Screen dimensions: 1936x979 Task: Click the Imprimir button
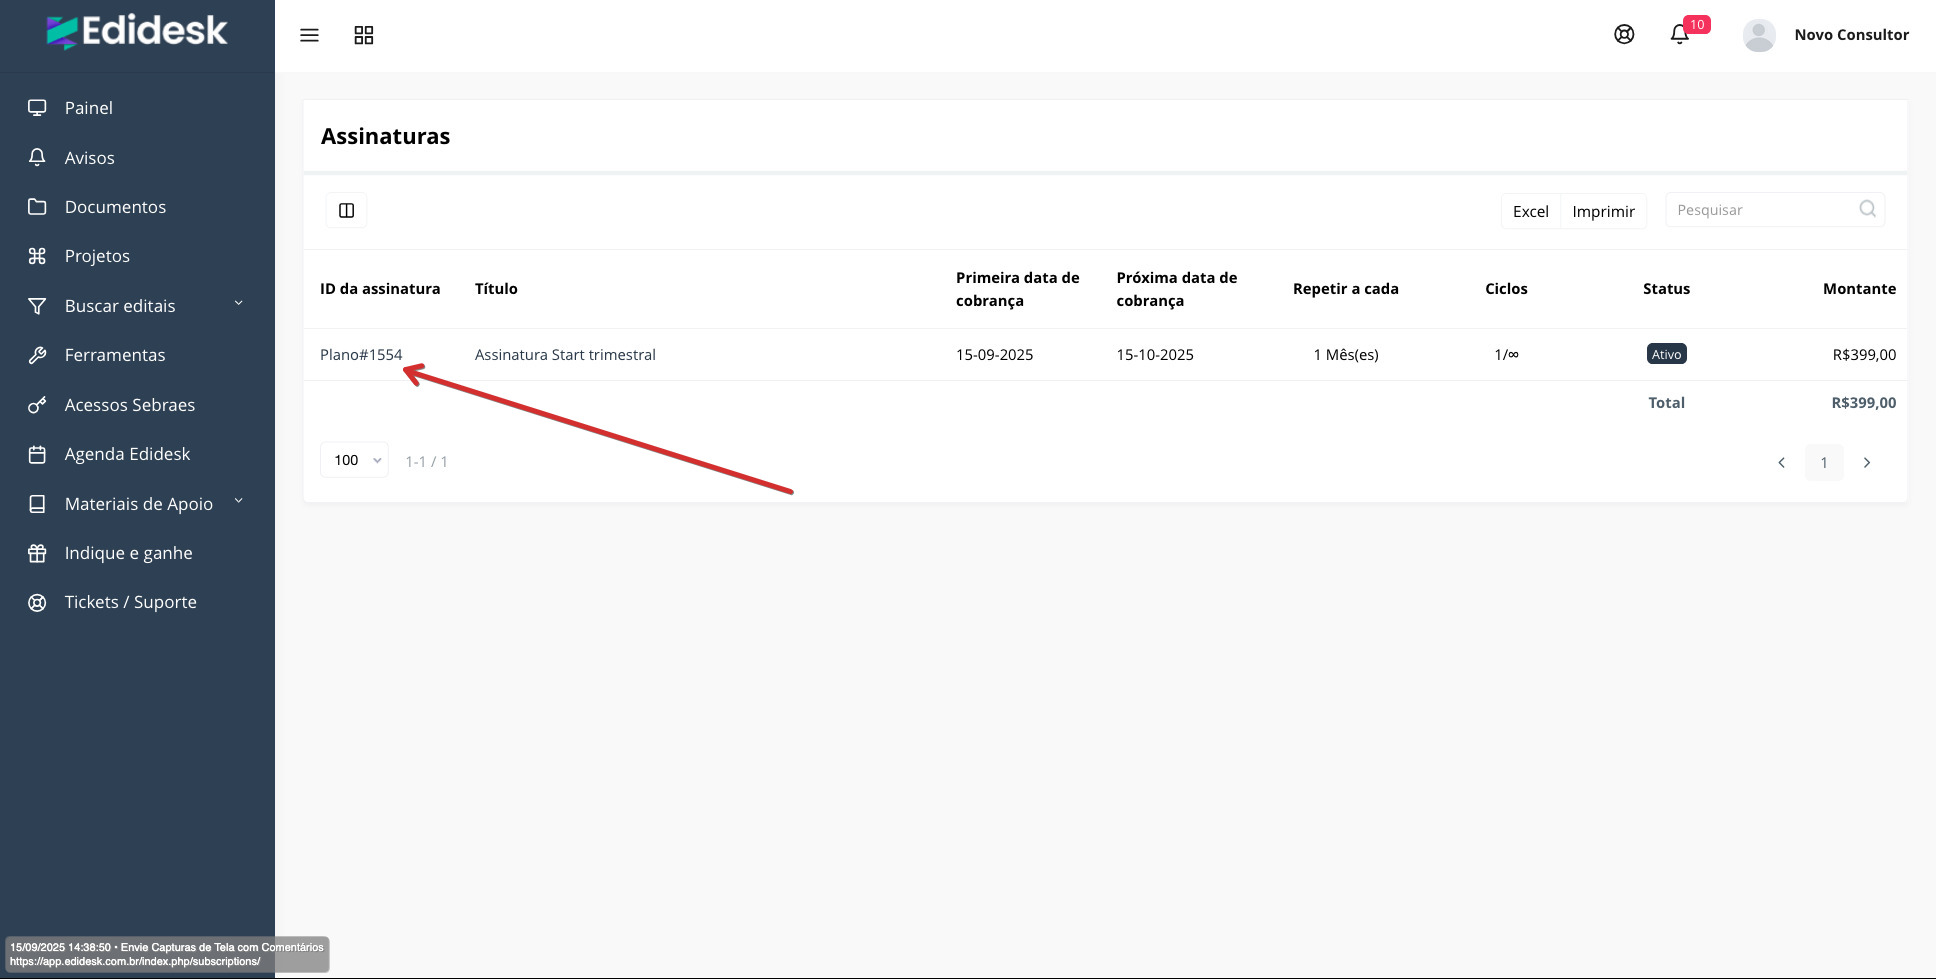point(1603,211)
